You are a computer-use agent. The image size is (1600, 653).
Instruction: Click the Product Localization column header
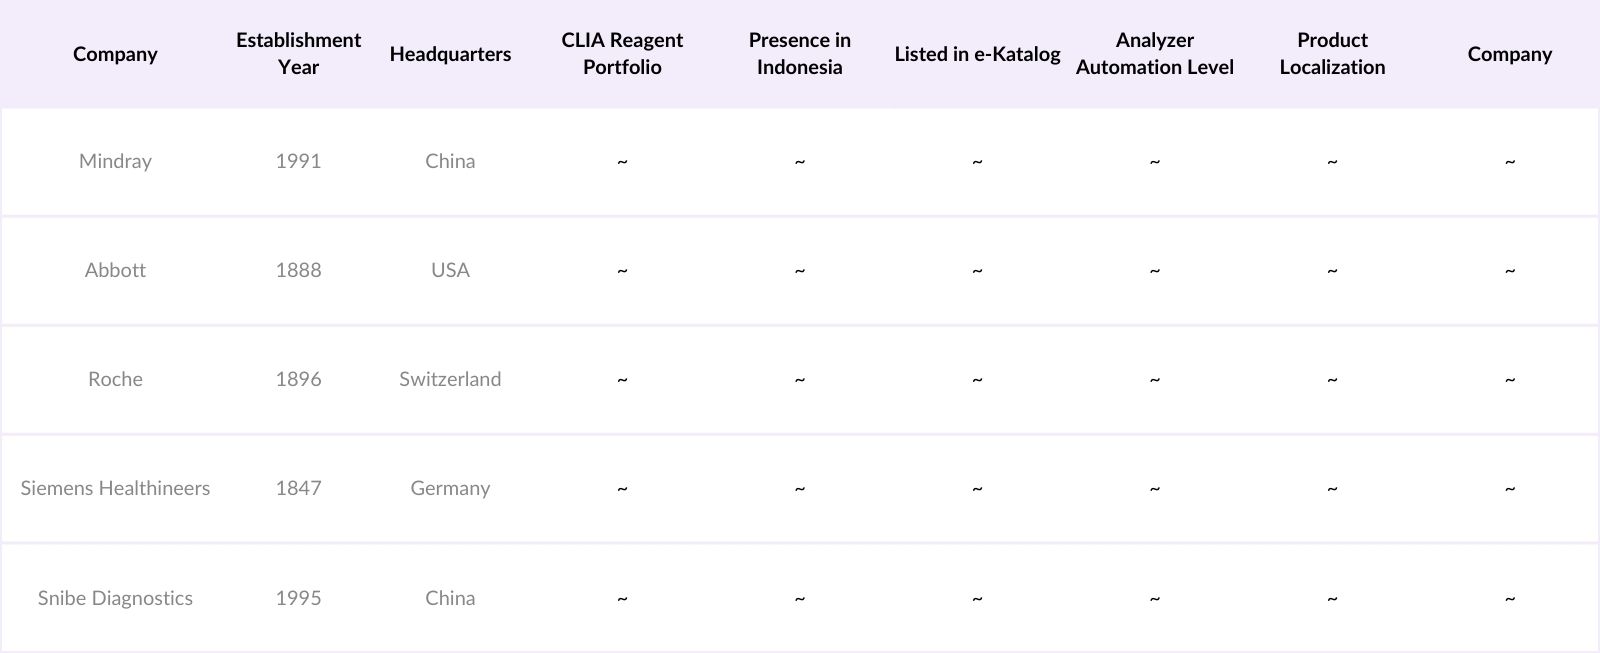coord(1332,54)
